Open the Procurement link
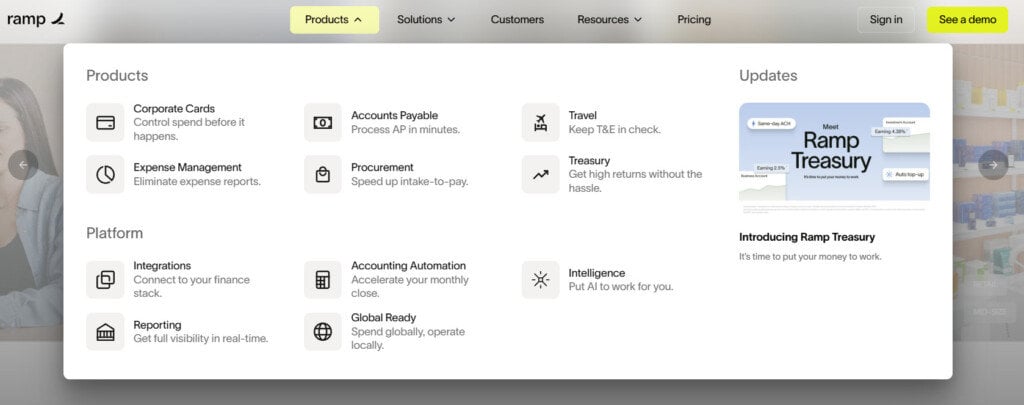 click(382, 167)
